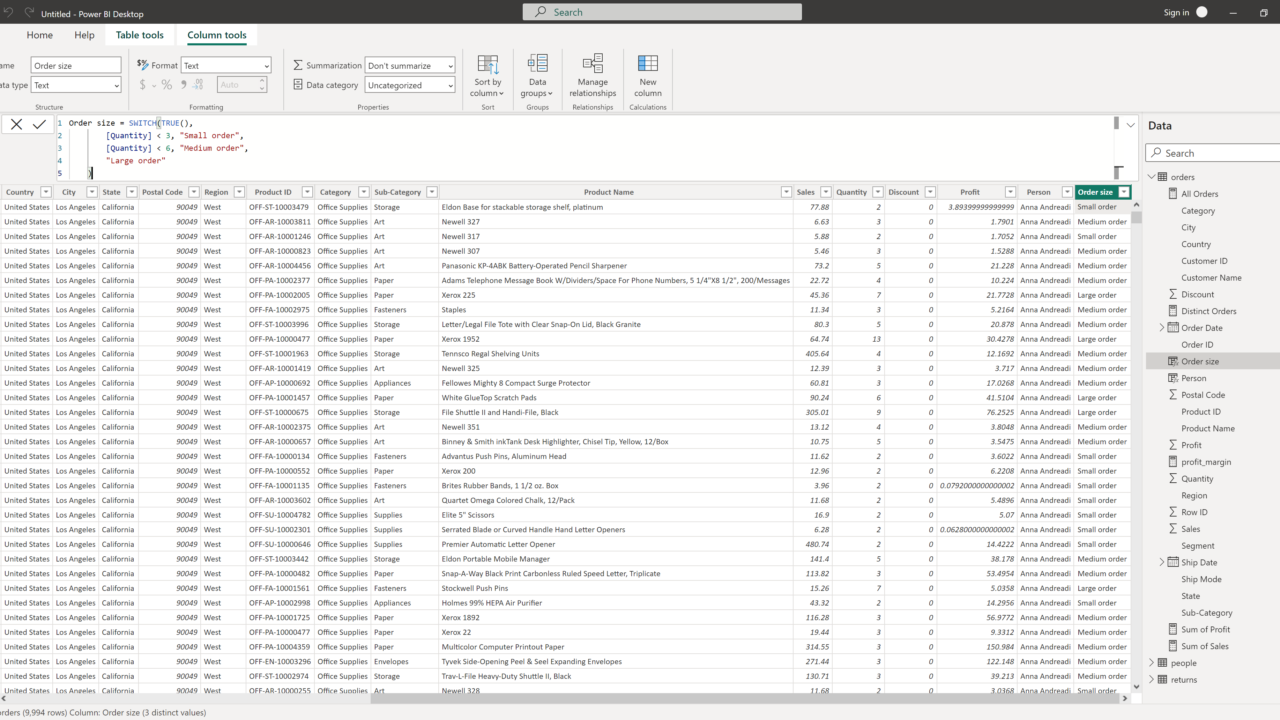Open the Data category dropdown
Screen dimensions: 1280x720
[409, 85]
